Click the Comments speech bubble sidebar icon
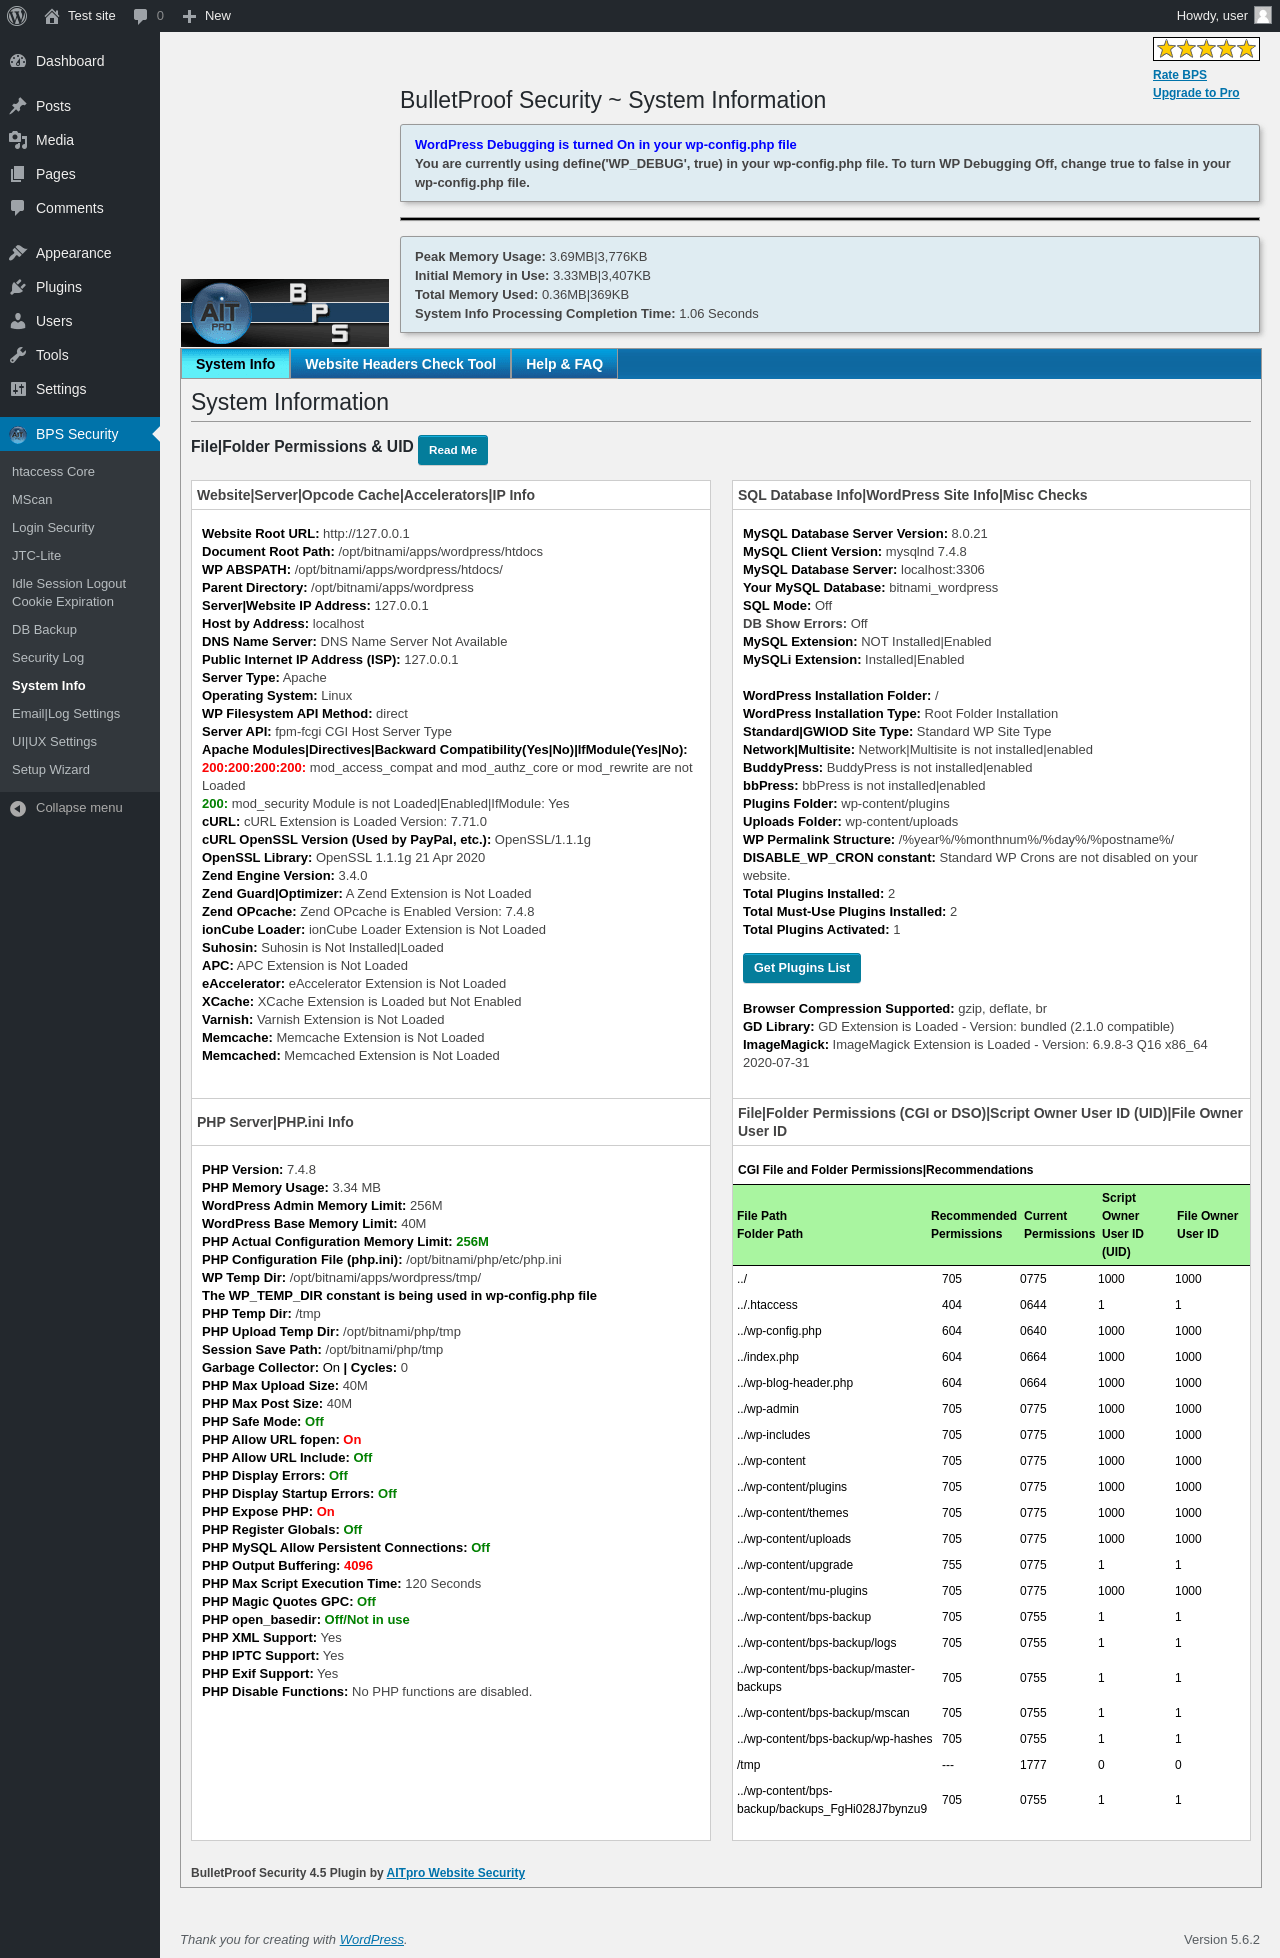Screen dimensions: 1280x1958 [x=18, y=208]
